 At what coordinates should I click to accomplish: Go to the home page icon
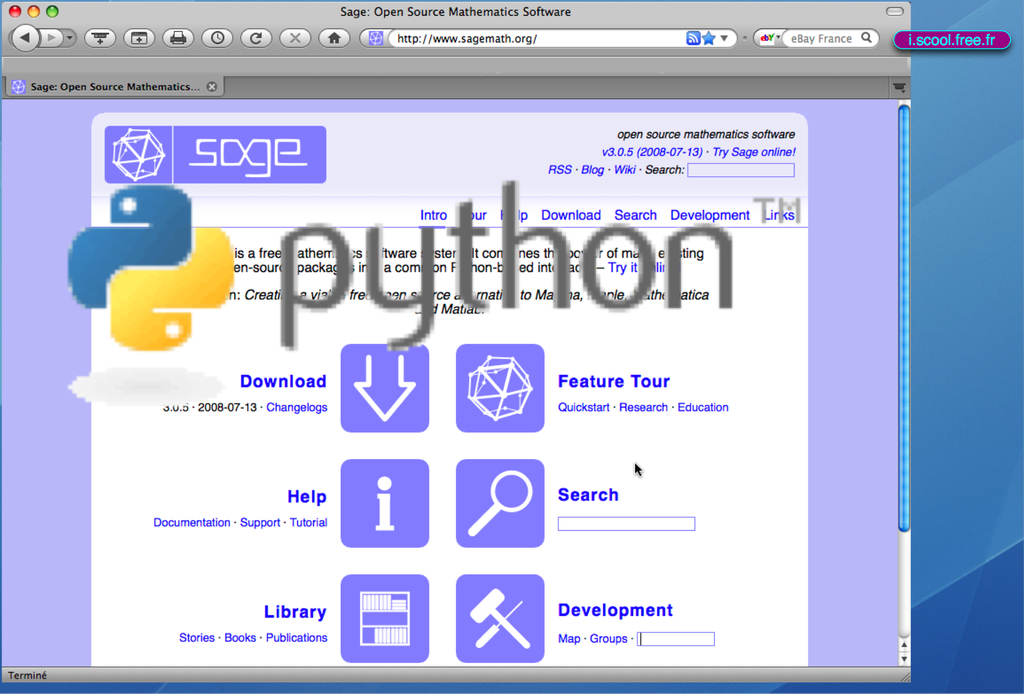[334, 39]
